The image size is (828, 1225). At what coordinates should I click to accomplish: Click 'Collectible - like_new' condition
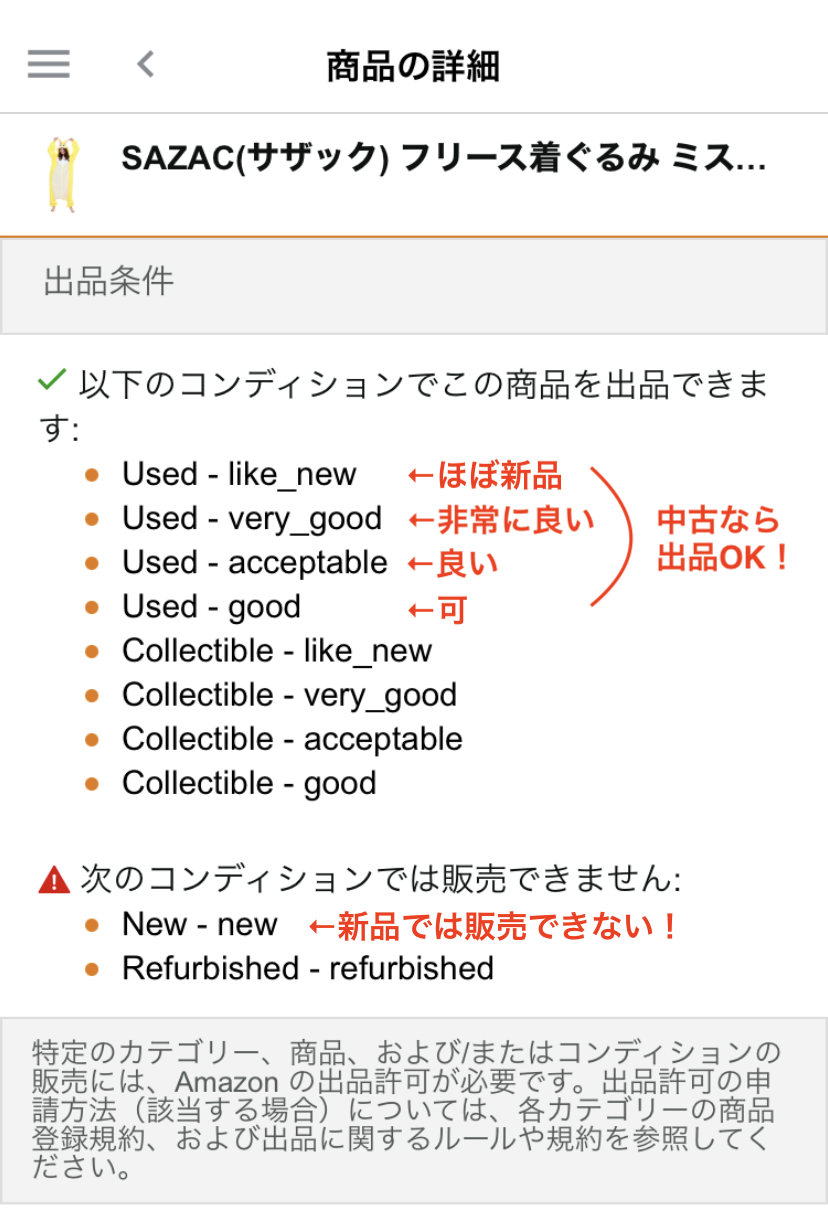pos(277,650)
